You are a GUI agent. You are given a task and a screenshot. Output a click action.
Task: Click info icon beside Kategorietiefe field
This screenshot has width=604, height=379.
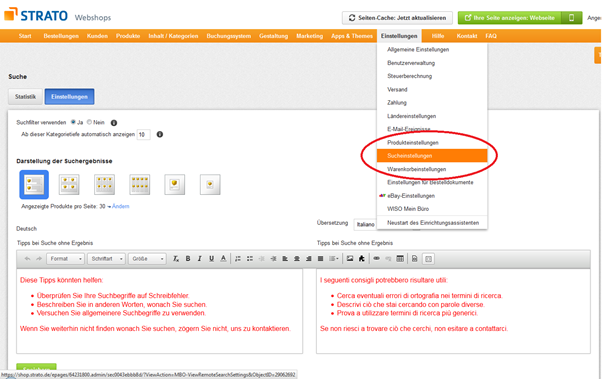[x=159, y=134]
